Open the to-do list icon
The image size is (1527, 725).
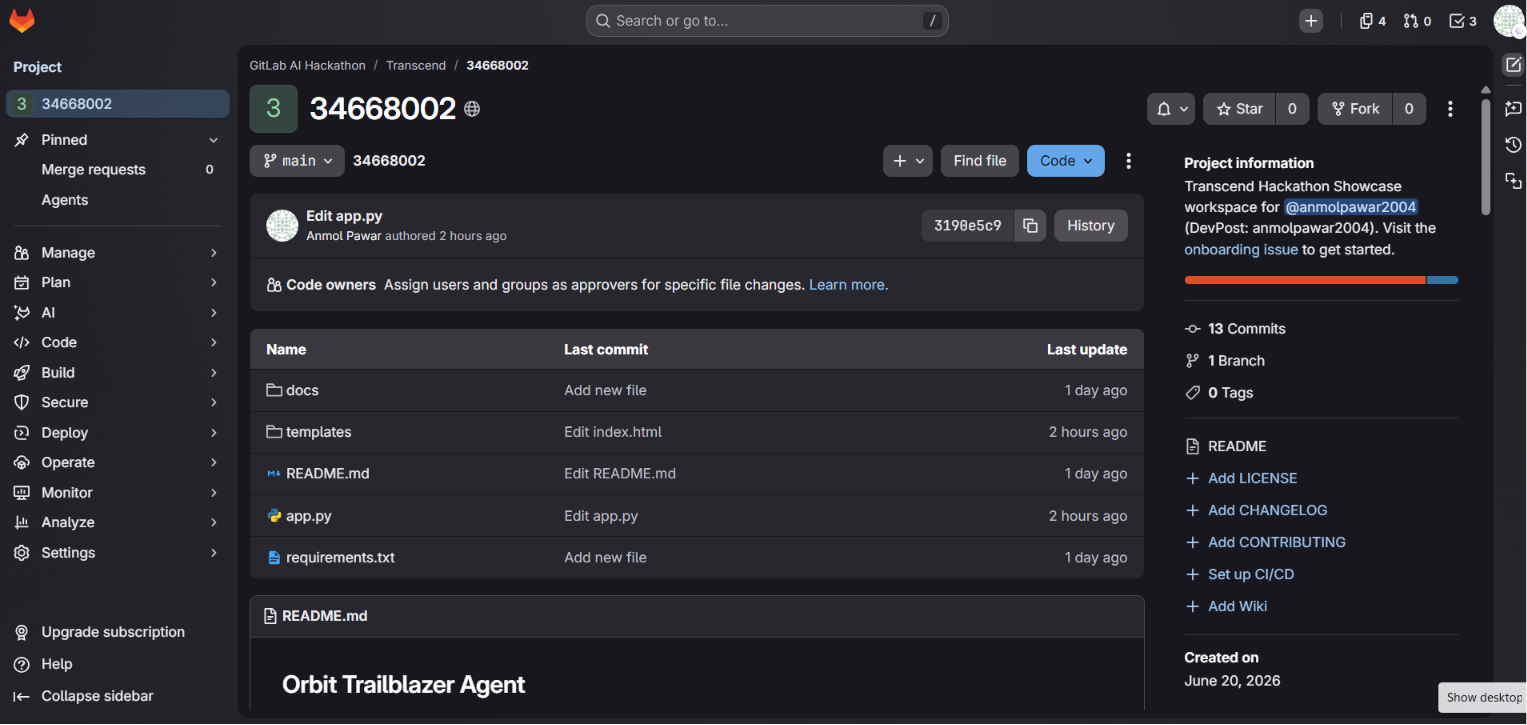click(1463, 21)
